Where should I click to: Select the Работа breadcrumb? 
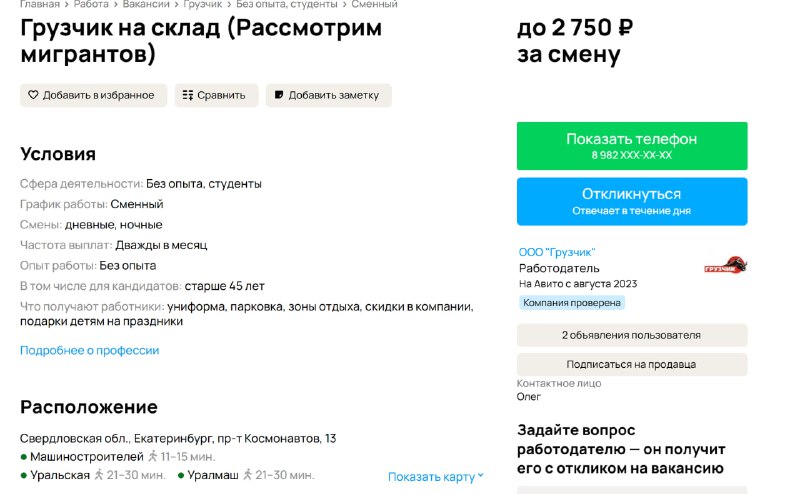click(91, 4)
